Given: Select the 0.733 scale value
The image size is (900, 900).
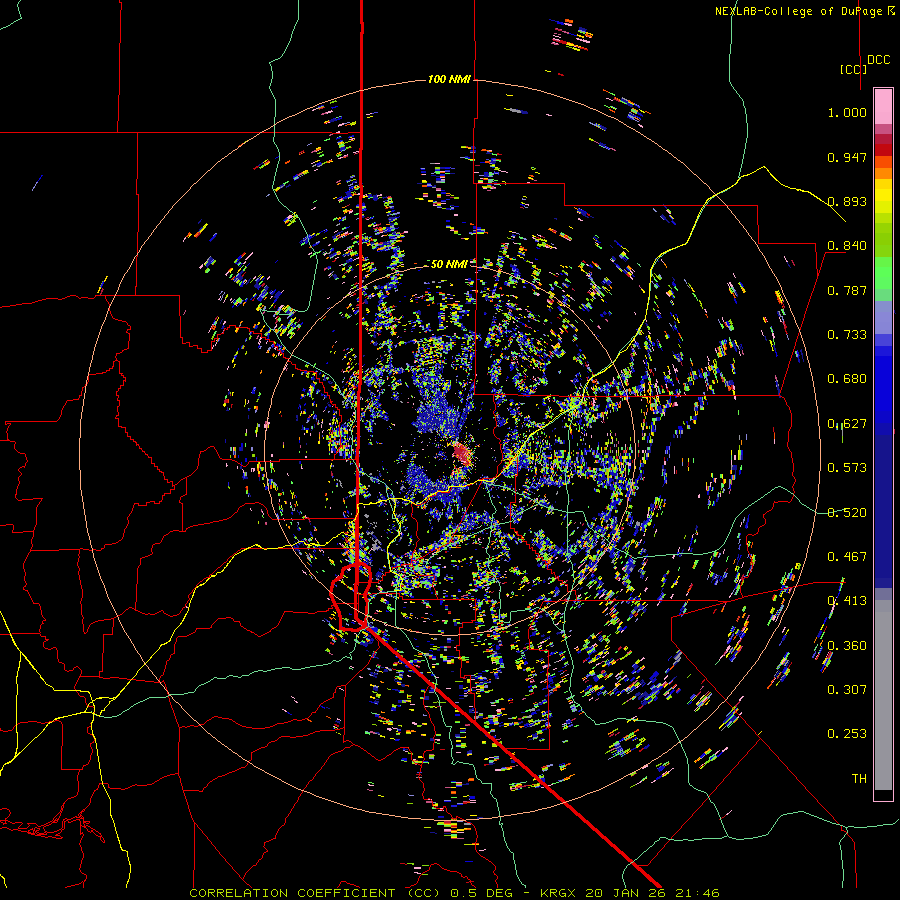Looking at the screenshot, I should [847, 335].
